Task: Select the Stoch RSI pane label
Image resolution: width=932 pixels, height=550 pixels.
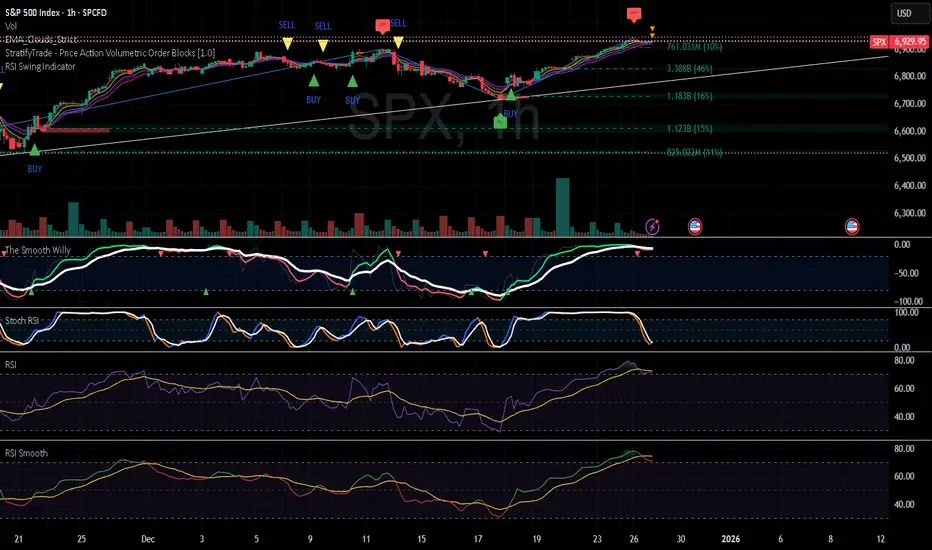Action: point(22,320)
